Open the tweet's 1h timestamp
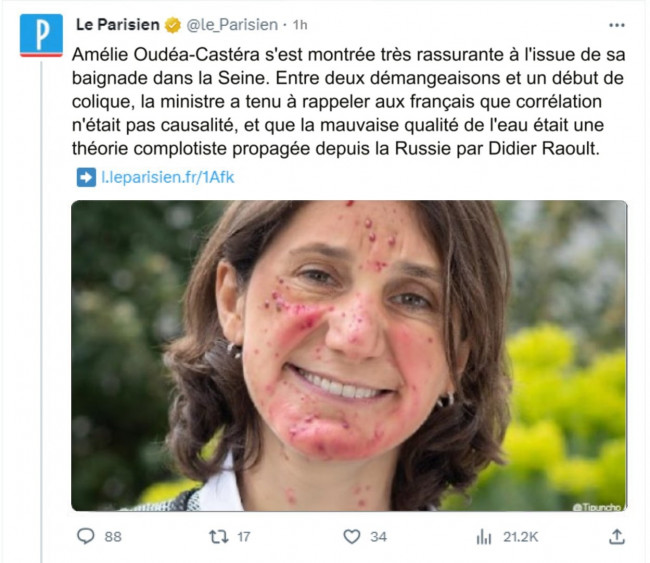Screen dimensions: 650x563 click(300, 25)
